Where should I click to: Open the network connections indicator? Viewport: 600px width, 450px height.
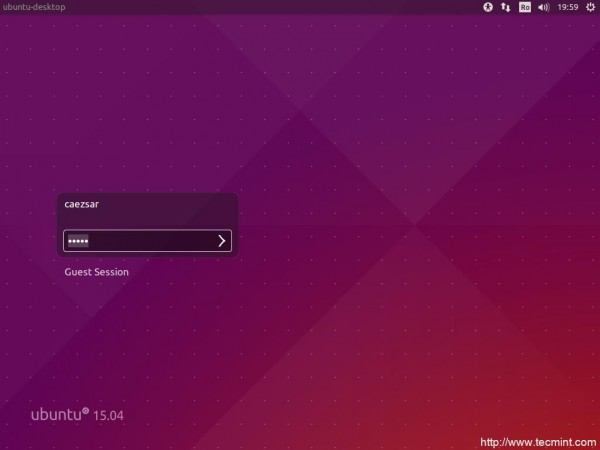(506, 7)
